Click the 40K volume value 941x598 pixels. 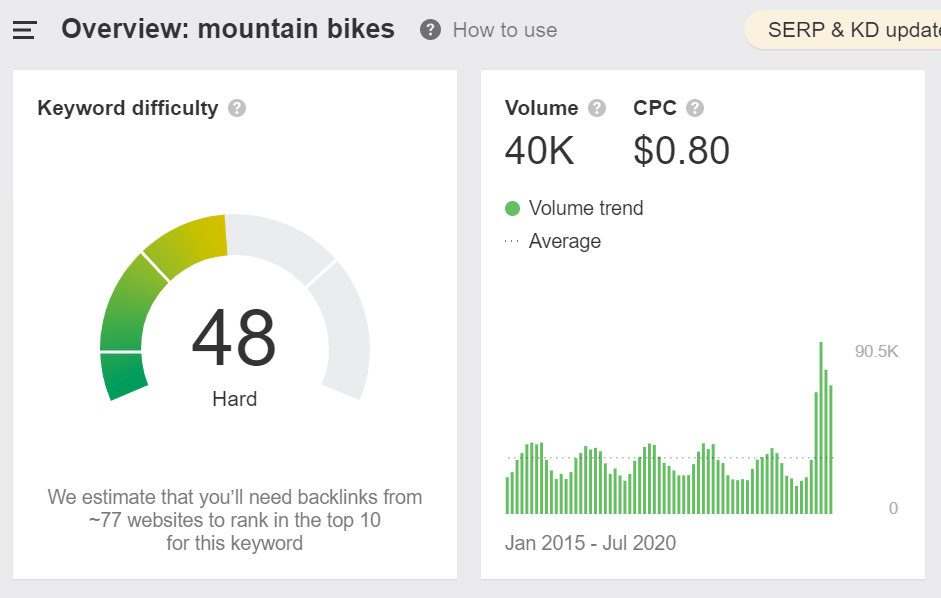[x=540, y=151]
